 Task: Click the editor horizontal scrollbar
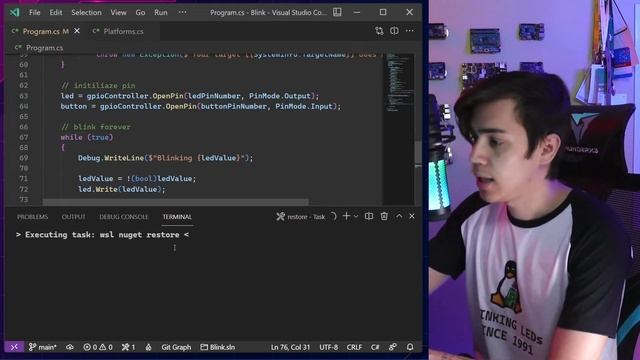pos(176,202)
